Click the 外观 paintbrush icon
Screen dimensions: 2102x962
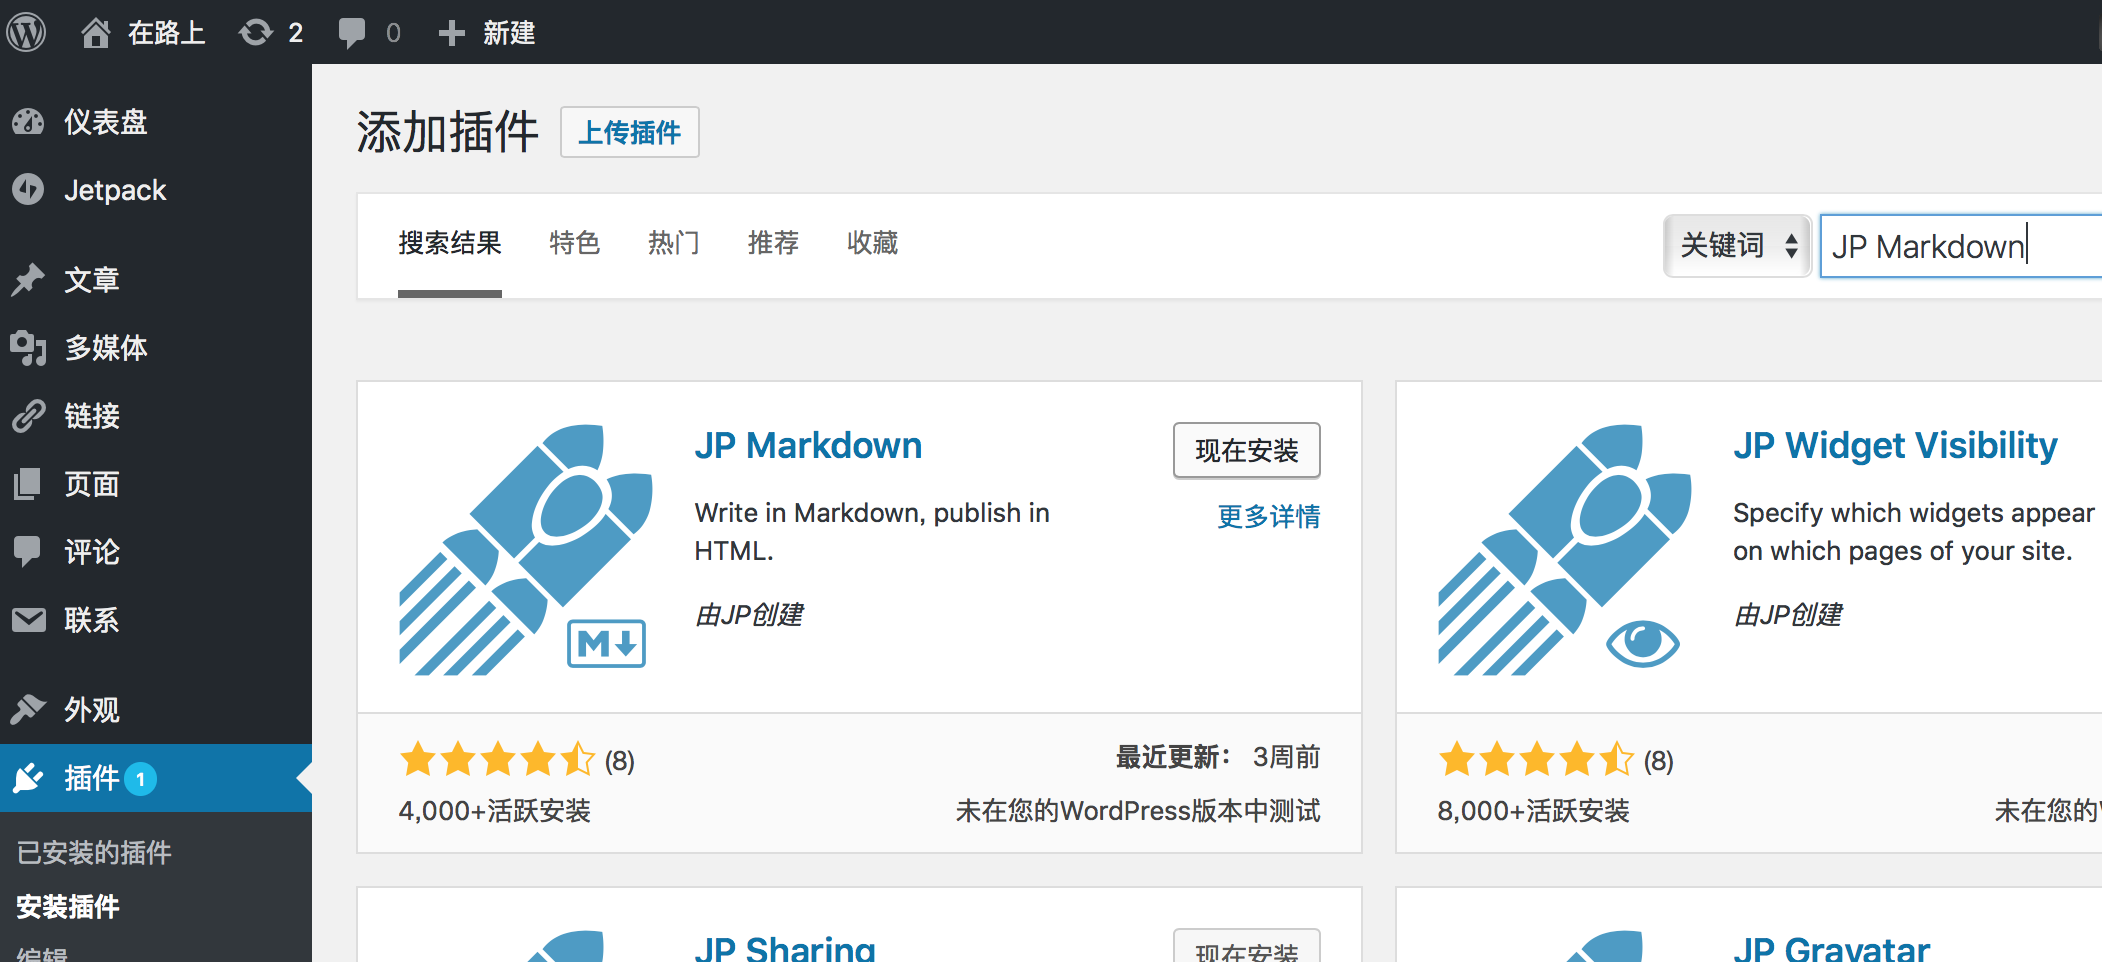click(x=28, y=709)
